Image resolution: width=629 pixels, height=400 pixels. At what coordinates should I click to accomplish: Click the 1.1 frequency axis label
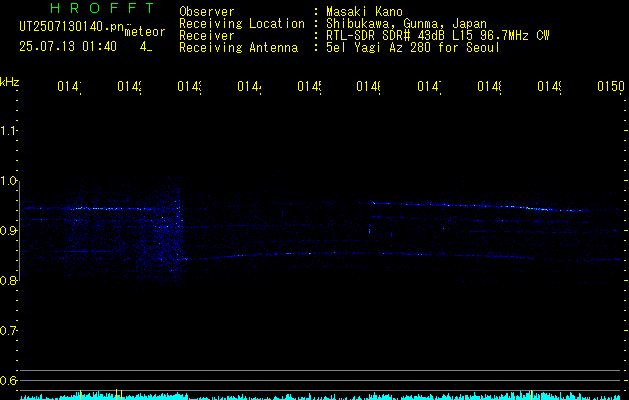coord(8,130)
